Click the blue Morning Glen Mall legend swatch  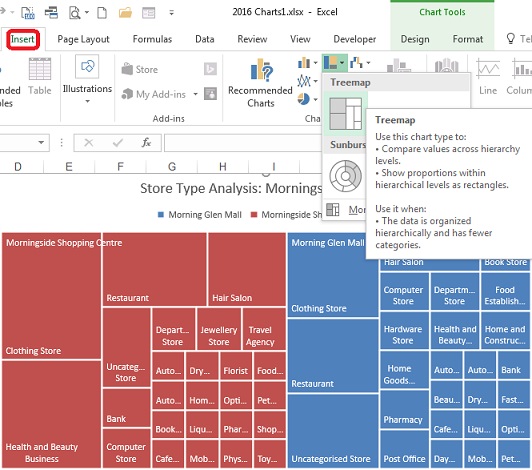tap(161, 214)
